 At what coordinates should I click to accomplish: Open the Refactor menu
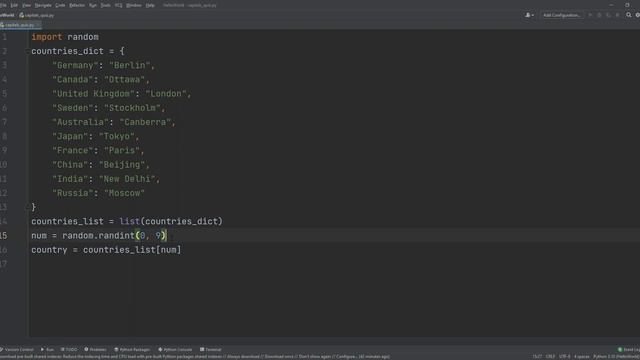click(x=77, y=5)
